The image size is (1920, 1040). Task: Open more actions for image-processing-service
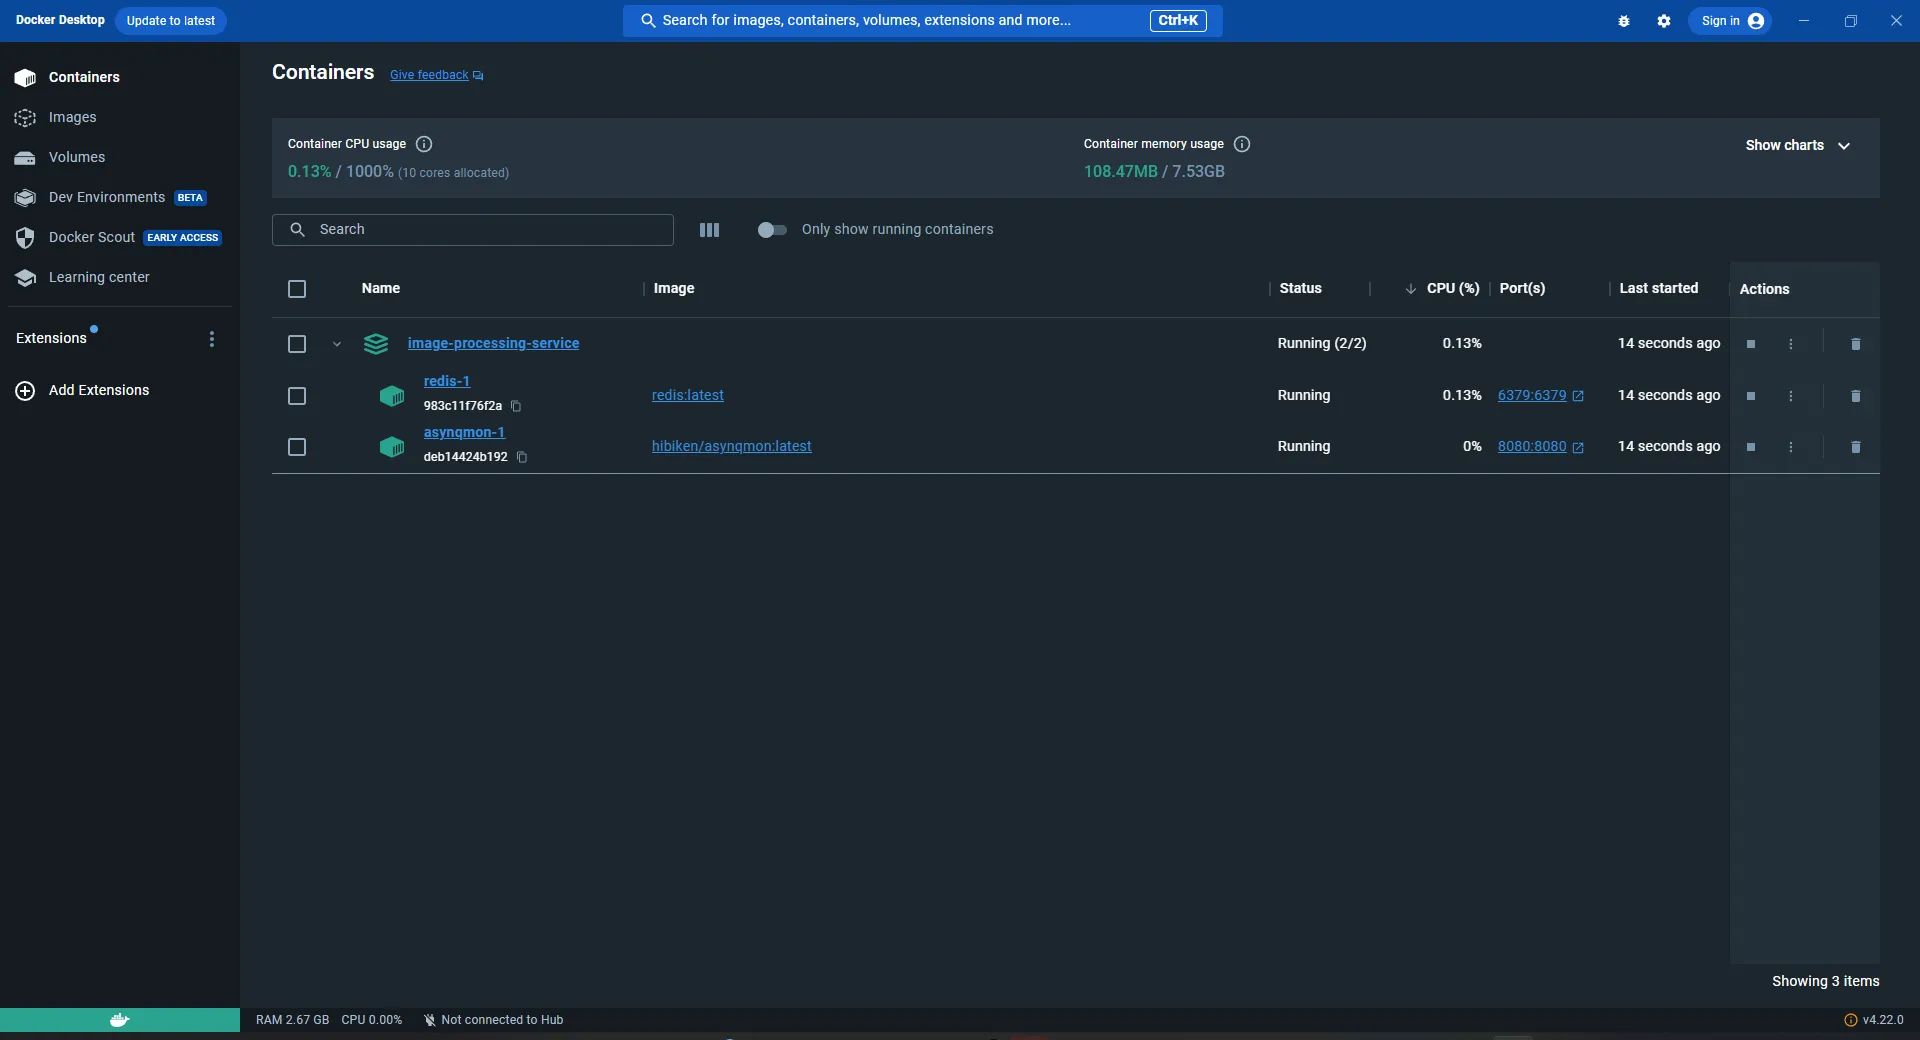(1791, 344)
